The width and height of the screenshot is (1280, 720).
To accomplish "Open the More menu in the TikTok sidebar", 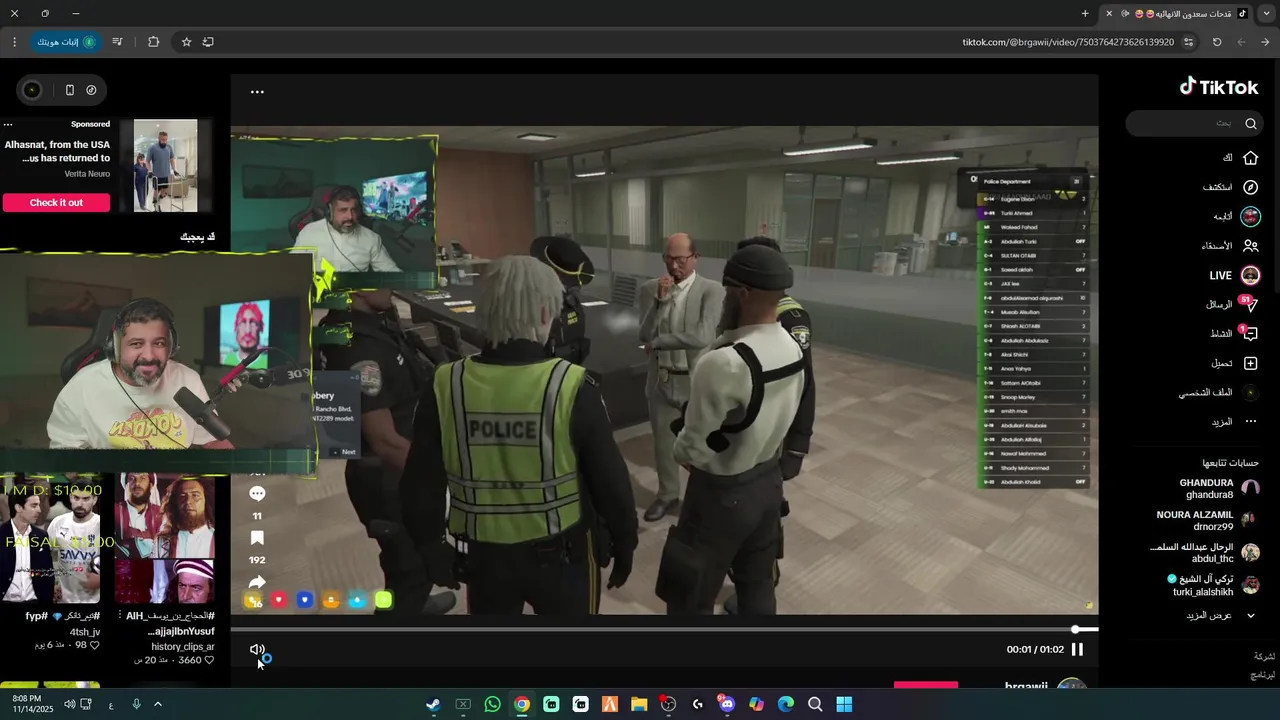I will tap(1234, 421).
